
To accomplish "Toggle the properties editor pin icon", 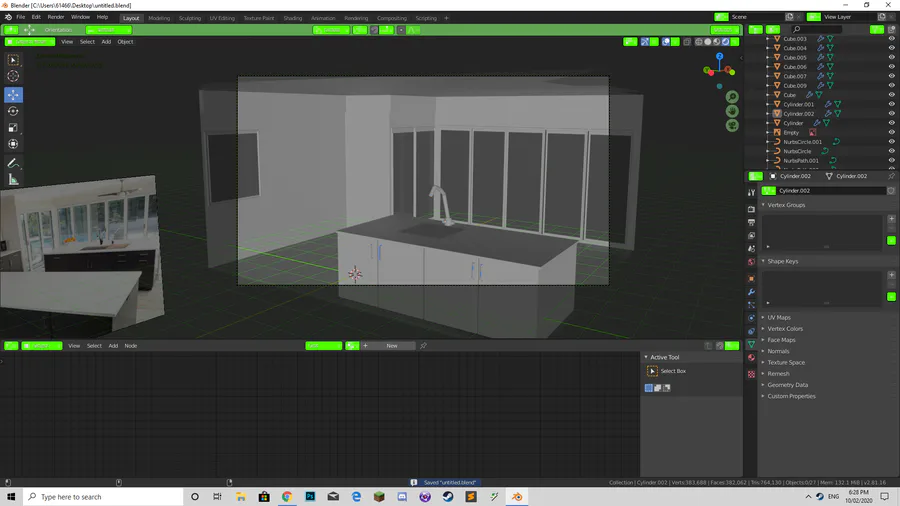I will pos(891,176).
